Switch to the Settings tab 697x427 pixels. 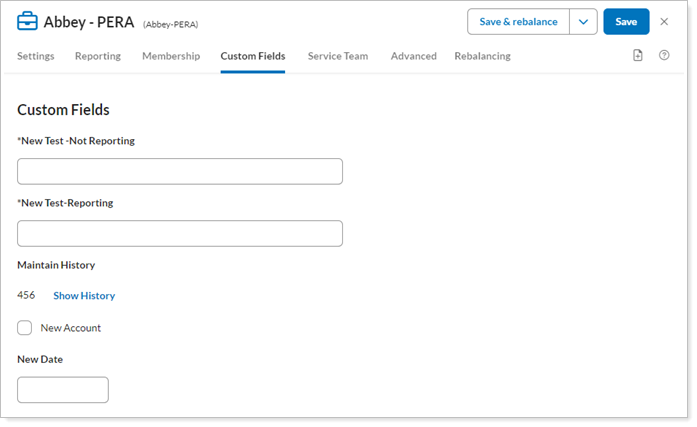click(x=36, y=56)
